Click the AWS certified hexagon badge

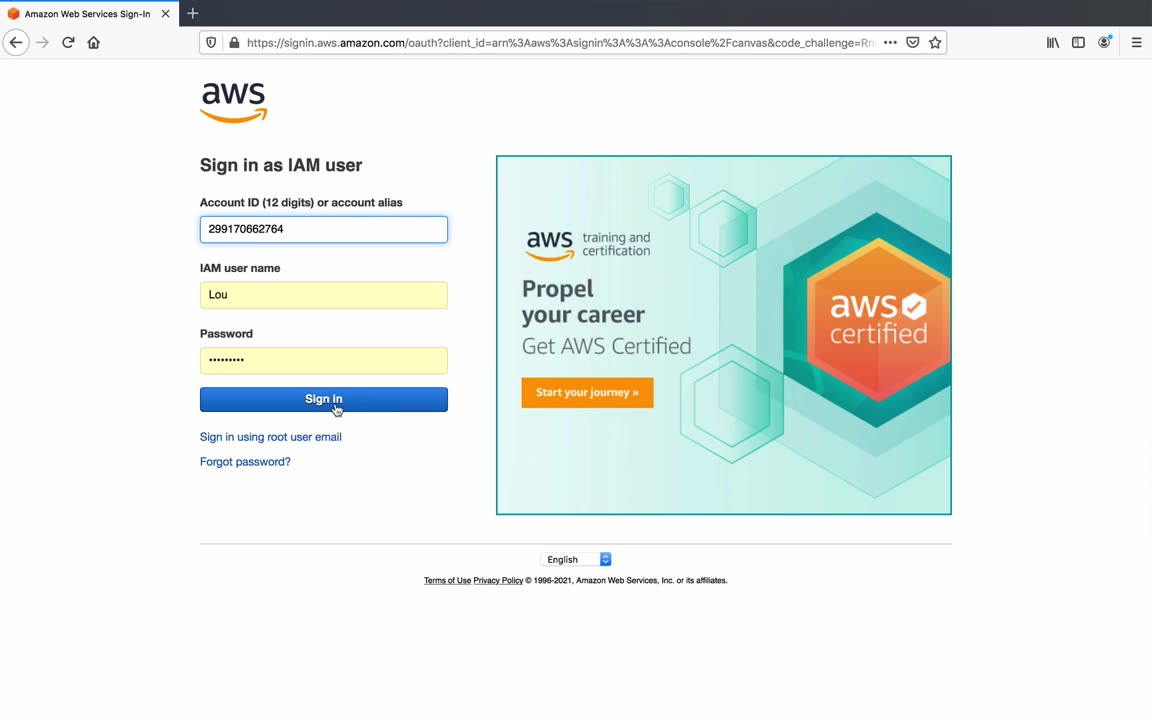[877, 320]
